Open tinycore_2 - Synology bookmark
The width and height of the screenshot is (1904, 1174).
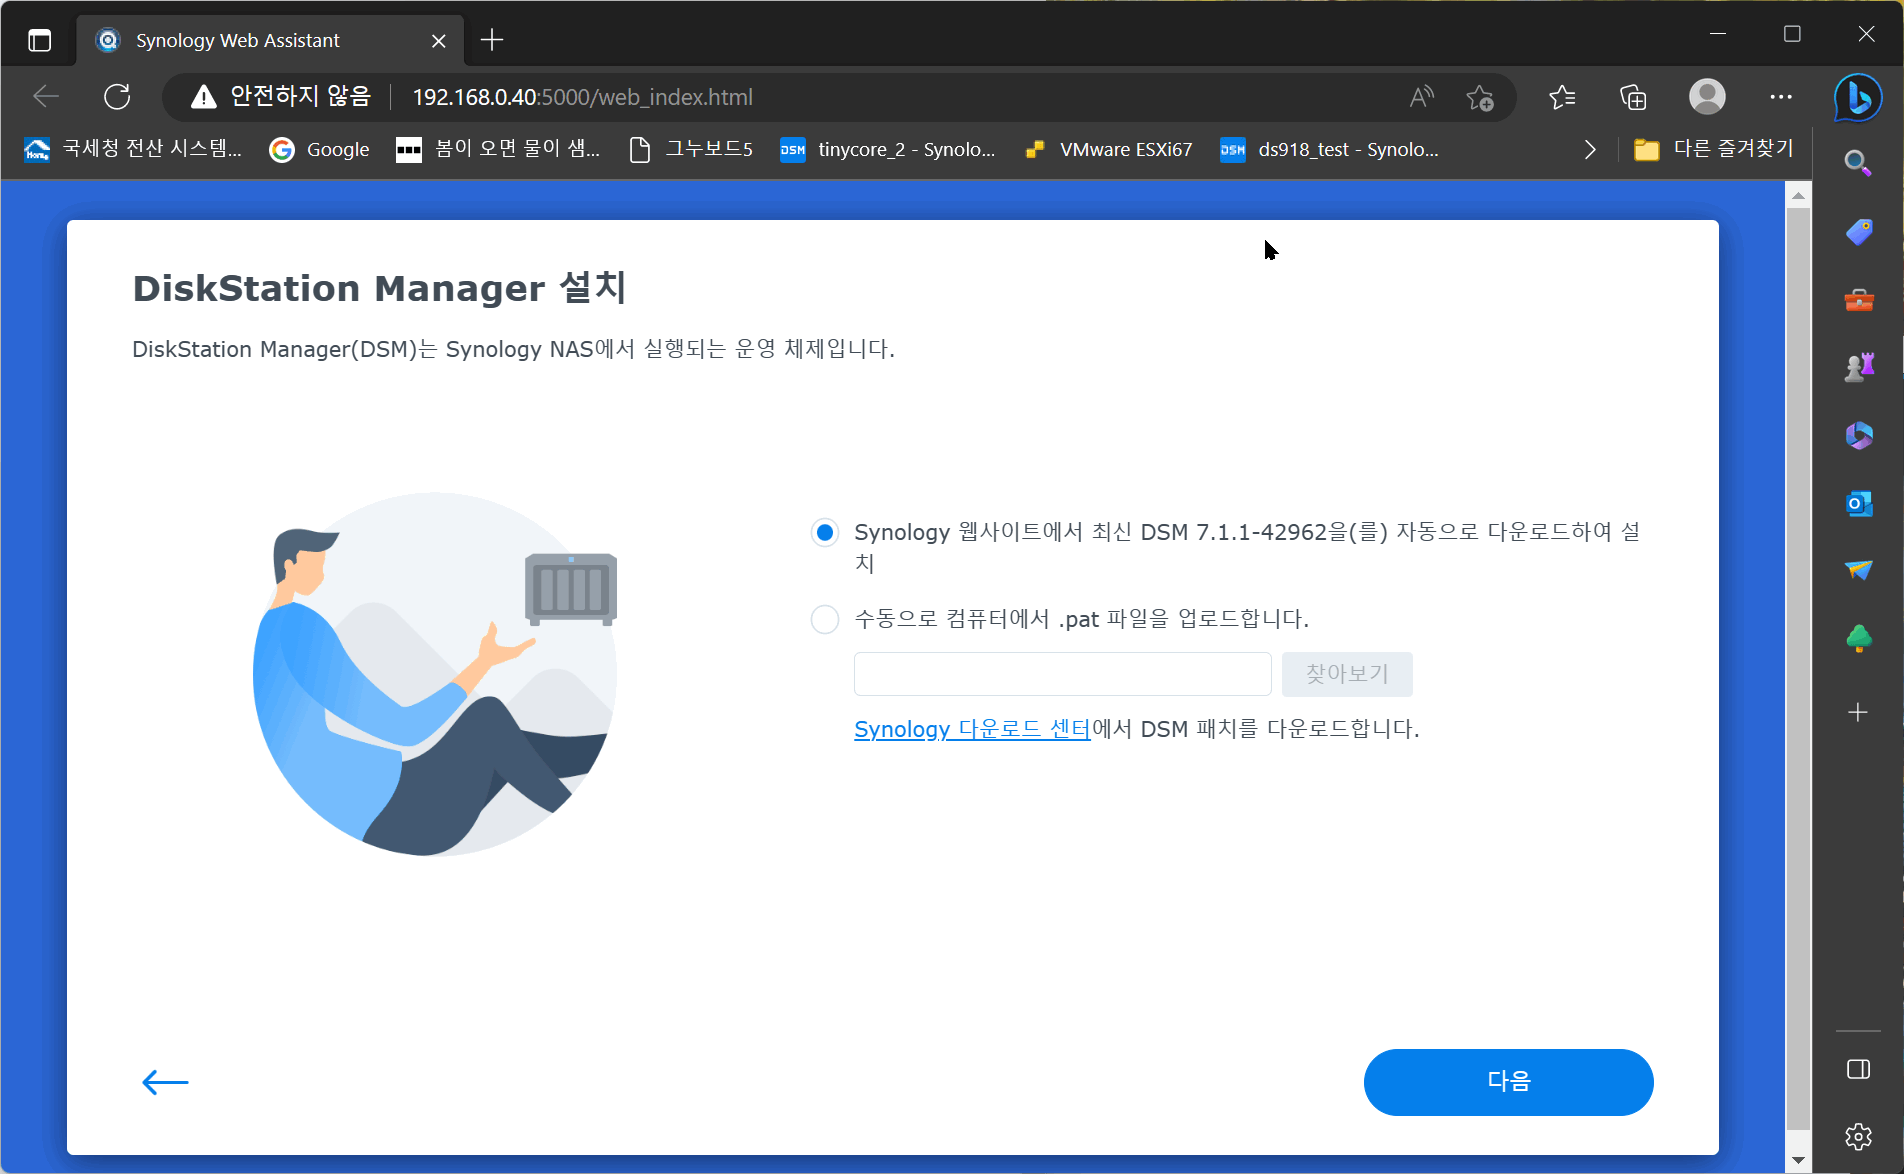(x=888, y=149)
